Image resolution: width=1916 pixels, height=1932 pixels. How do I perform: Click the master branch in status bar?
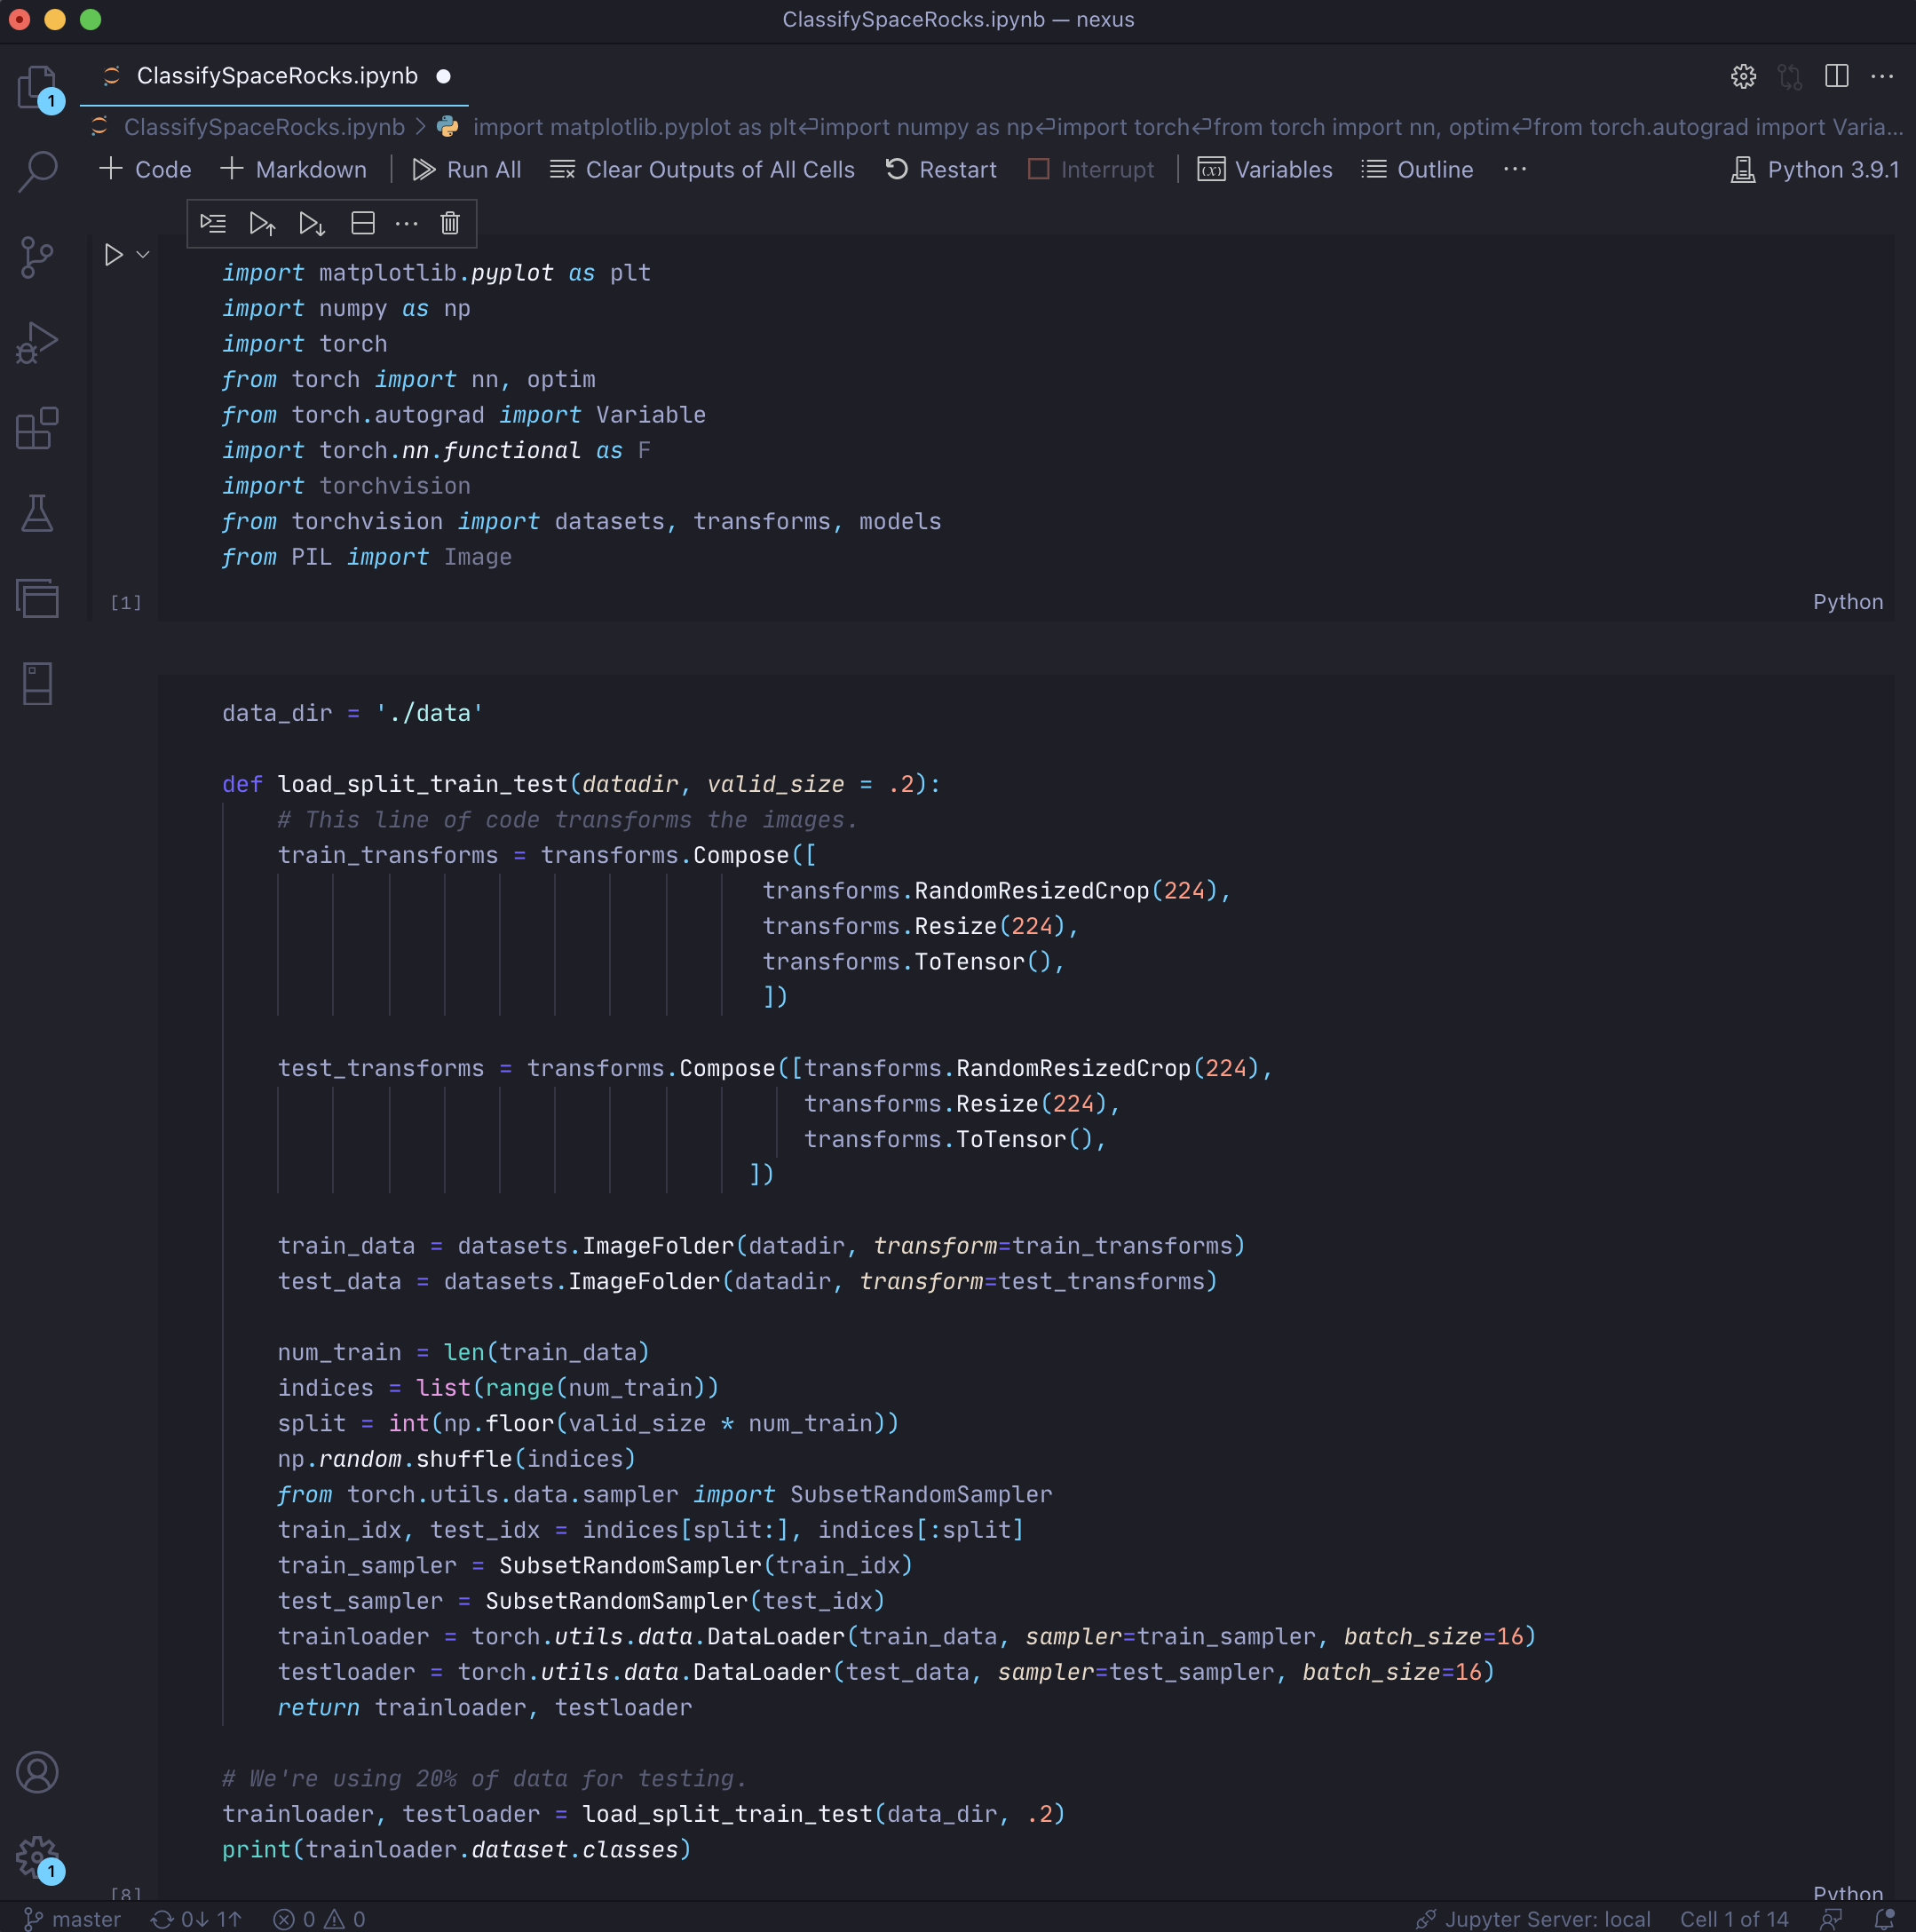[x=72, y=1918]
